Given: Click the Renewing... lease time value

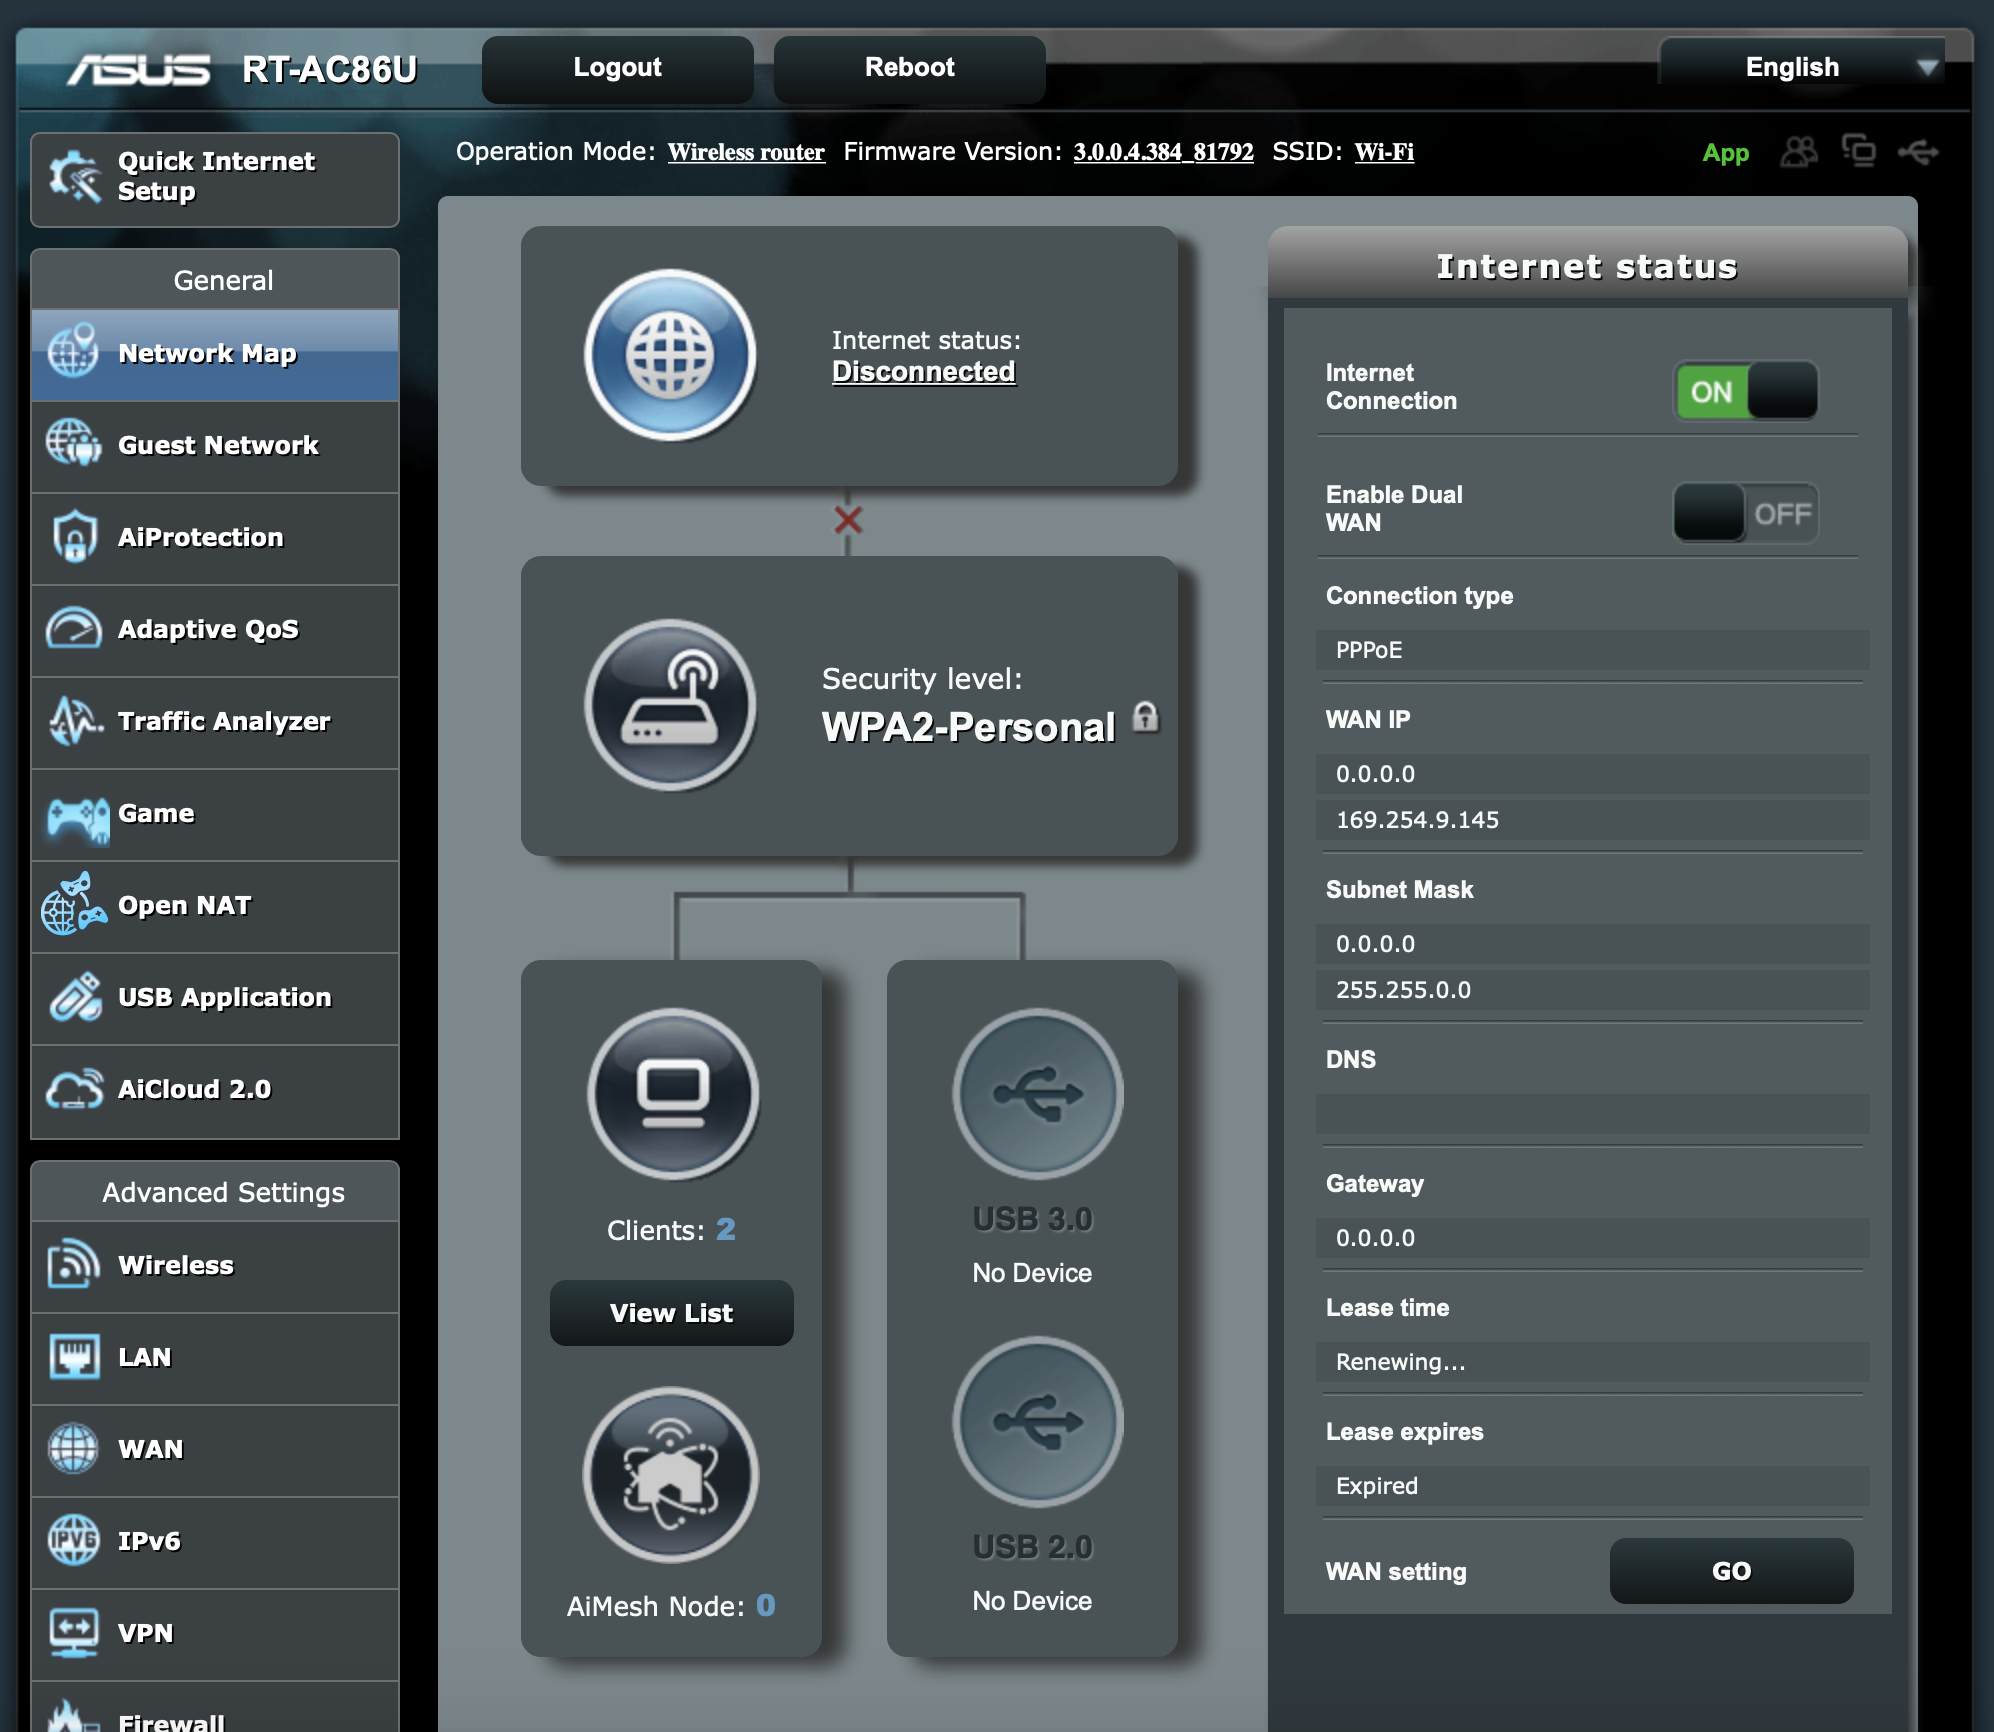Looking at the screenshot, I should [1593, 1362].
